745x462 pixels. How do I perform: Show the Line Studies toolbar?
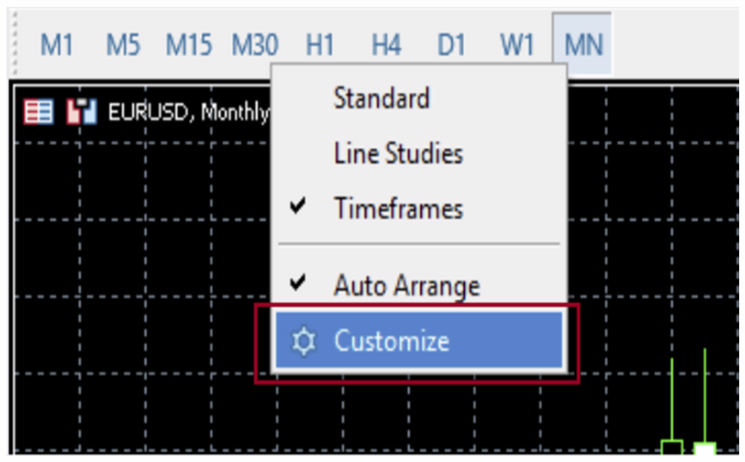[398, 154]
